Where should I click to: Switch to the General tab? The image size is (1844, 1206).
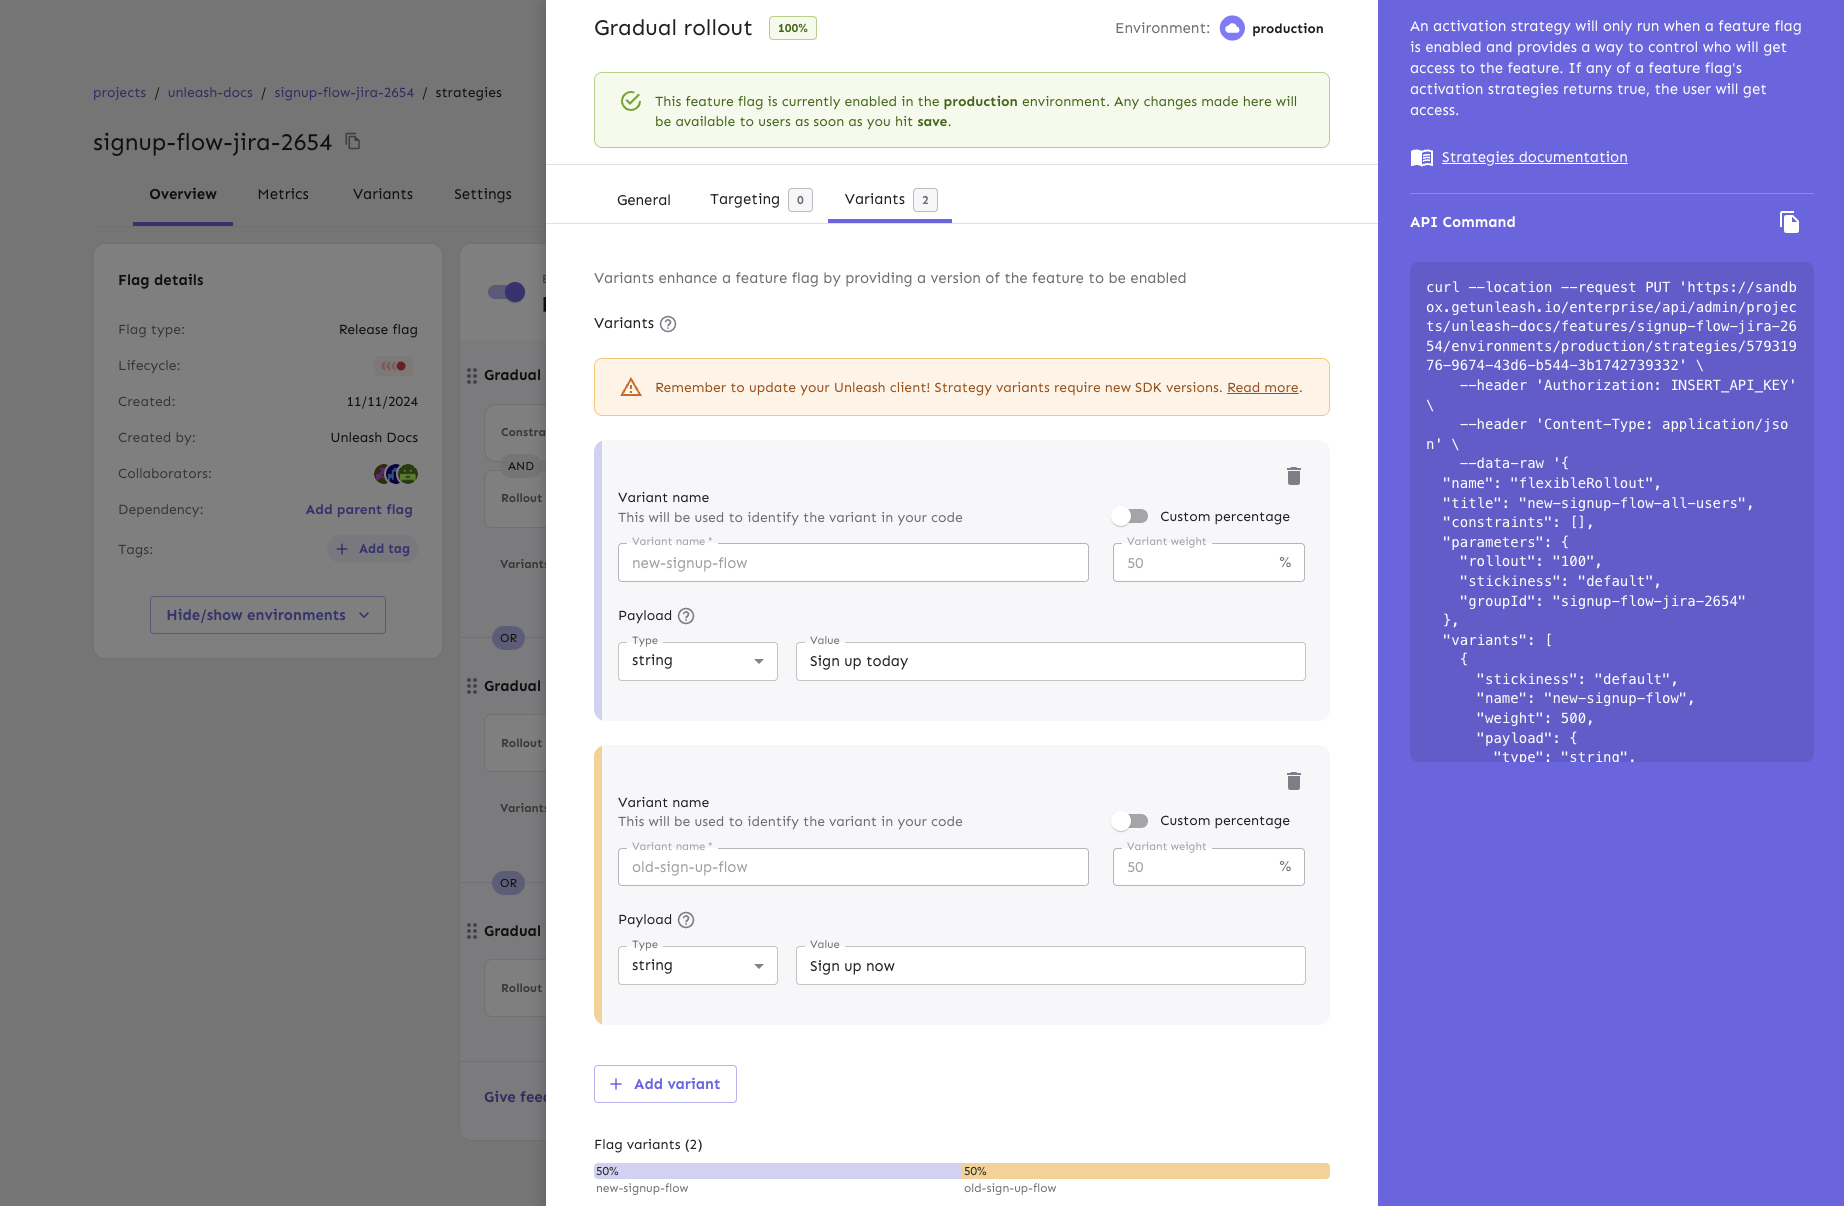(643, 200)
